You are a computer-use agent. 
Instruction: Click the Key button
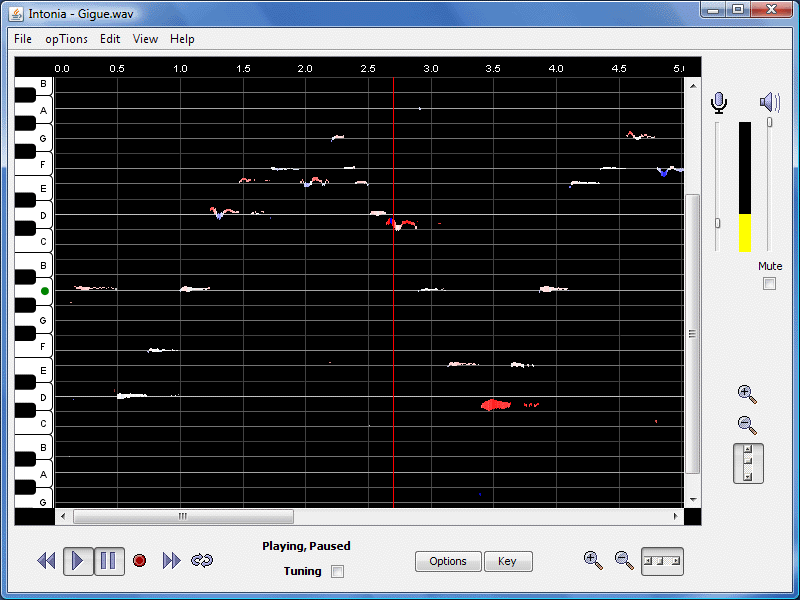tap(508, 561)
